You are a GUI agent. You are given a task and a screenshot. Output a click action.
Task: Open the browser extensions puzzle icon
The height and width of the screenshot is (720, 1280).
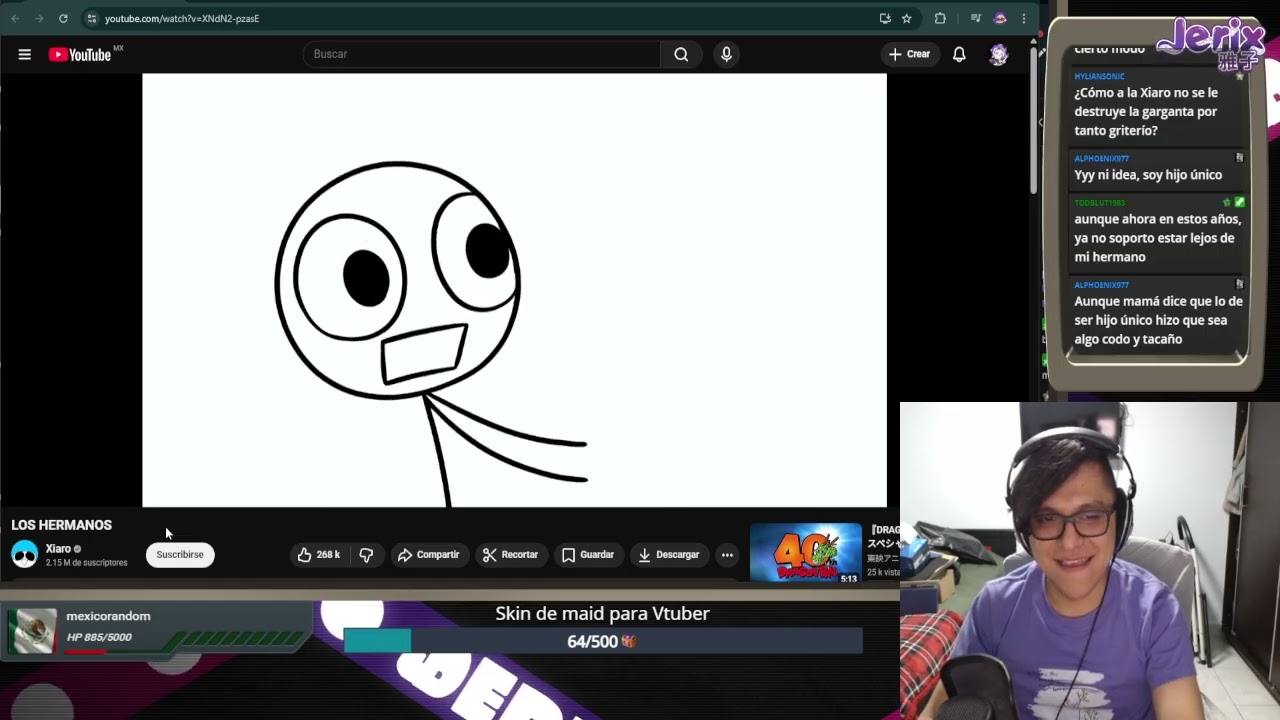point(940,18)
